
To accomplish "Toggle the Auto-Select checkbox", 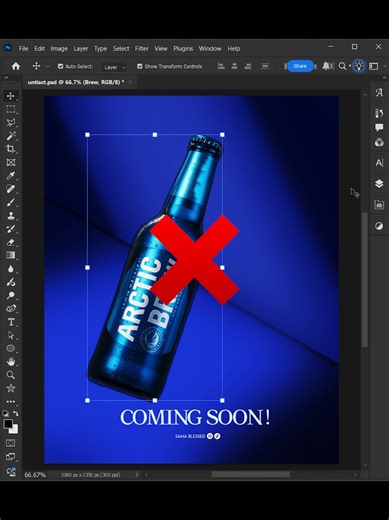I will pyautogui.click(x=60, y=66).
